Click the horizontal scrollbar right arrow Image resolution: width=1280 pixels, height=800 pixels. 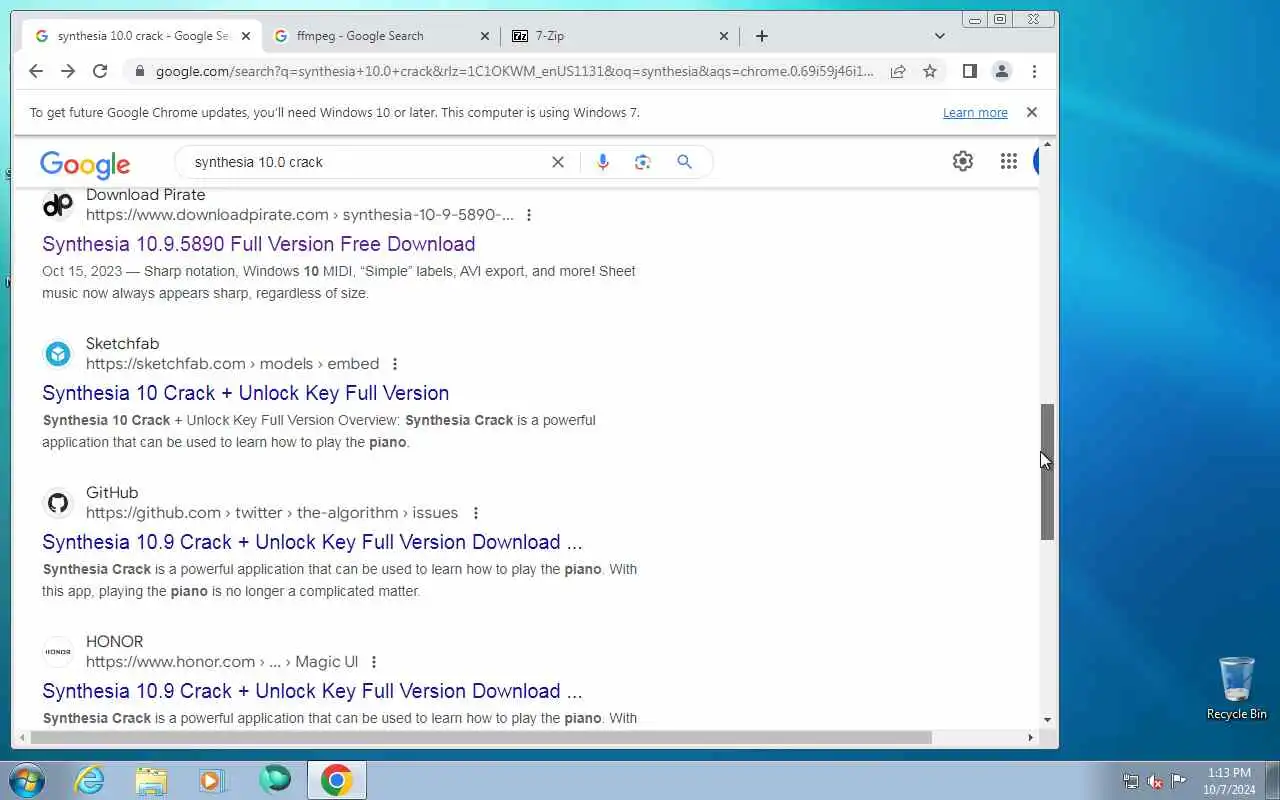click(1030, 738)
